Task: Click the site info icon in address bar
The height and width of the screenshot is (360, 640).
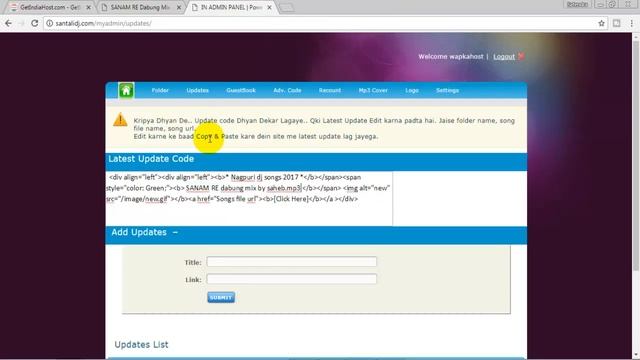Action: [x=49, y=23]
